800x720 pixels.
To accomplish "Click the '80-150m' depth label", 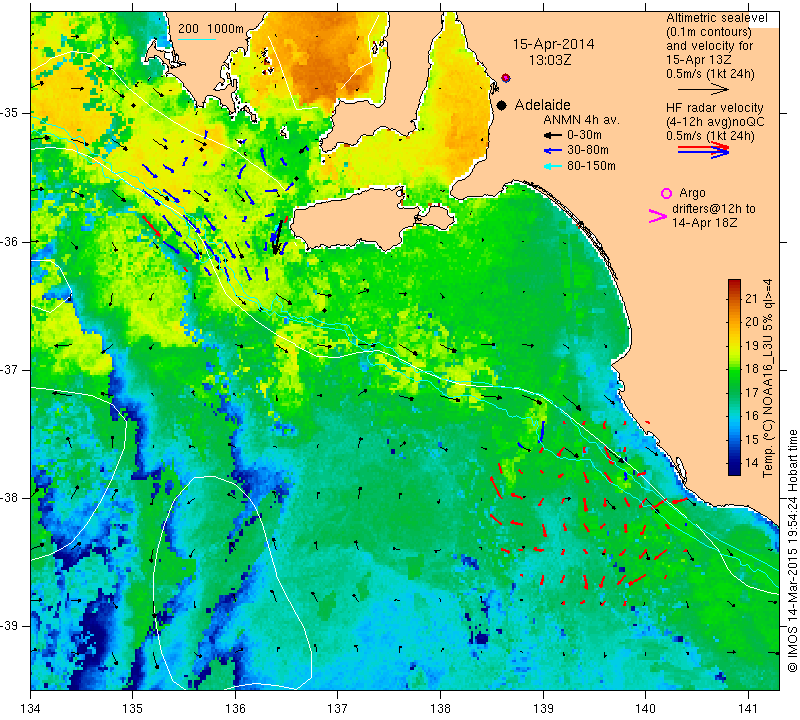I will pos(591,166).
